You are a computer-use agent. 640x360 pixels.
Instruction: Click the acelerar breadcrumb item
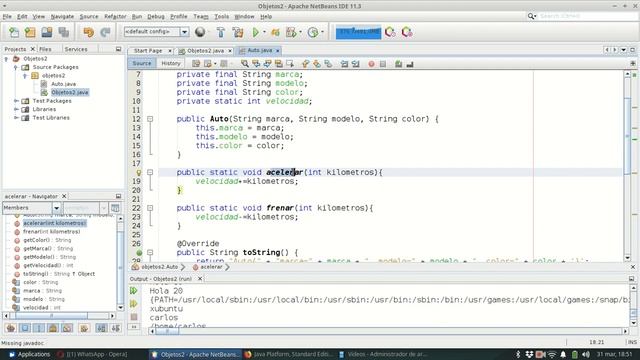[211, 267]
